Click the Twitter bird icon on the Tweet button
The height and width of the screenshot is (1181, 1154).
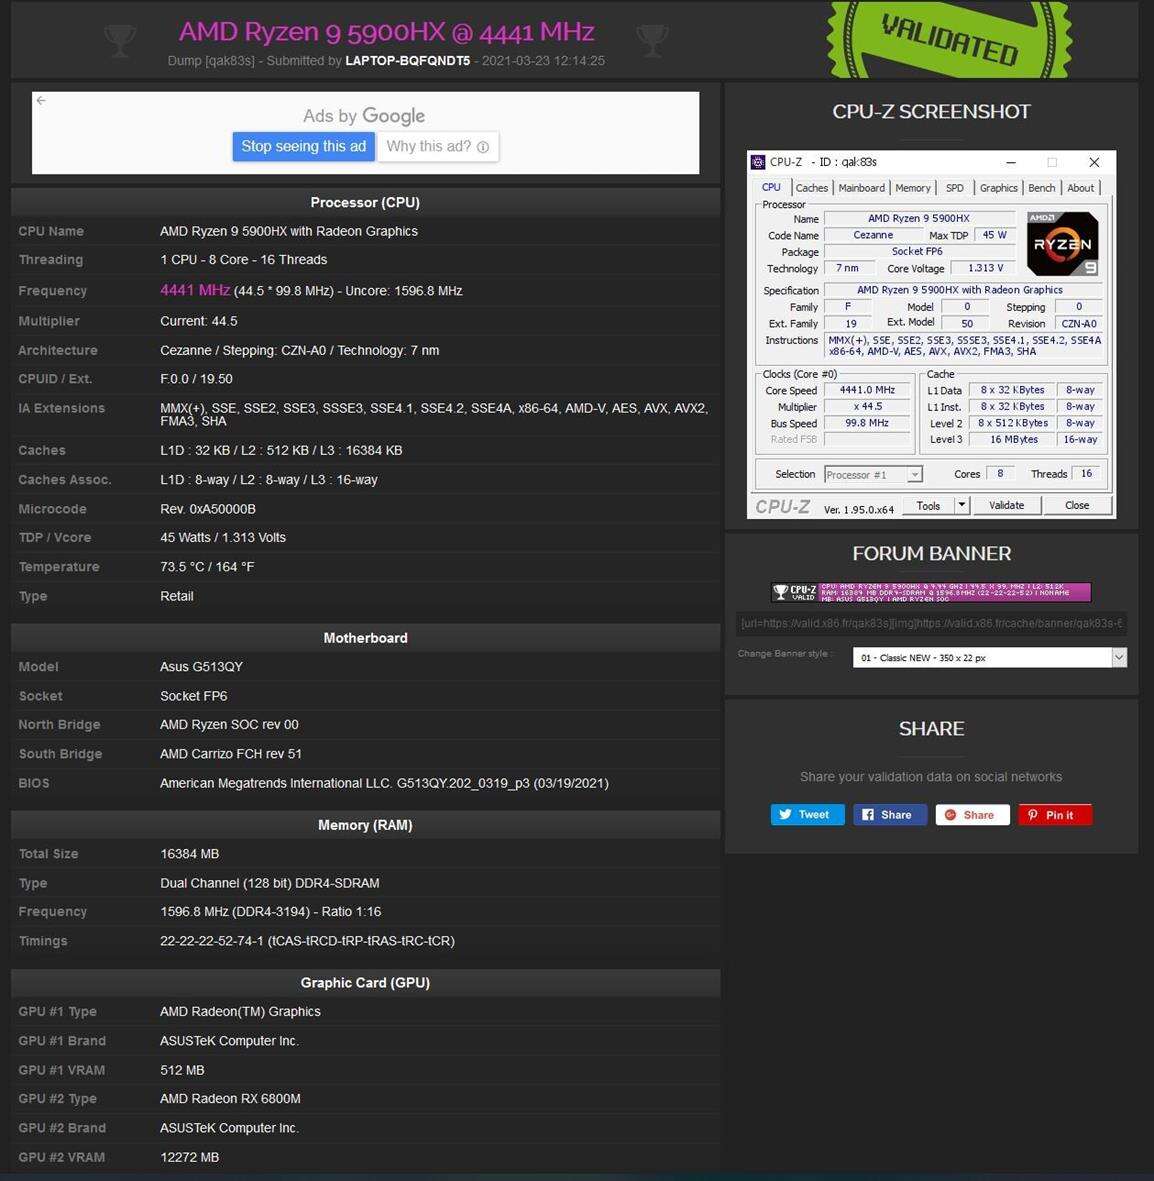point(787,814)
